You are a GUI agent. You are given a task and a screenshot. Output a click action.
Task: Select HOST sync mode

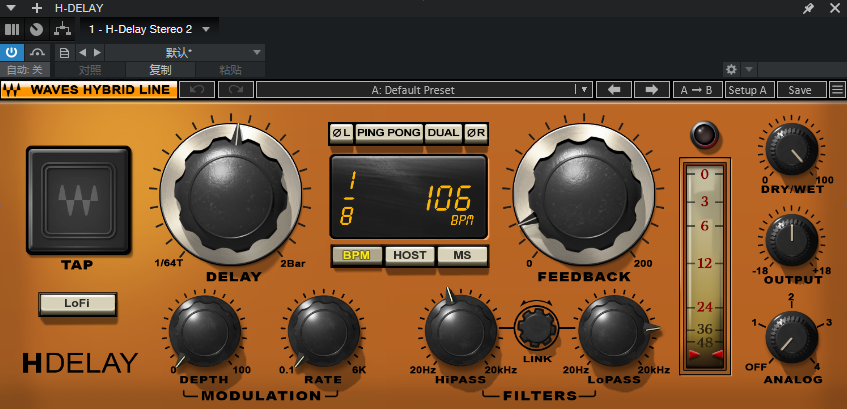pos(409,255)
